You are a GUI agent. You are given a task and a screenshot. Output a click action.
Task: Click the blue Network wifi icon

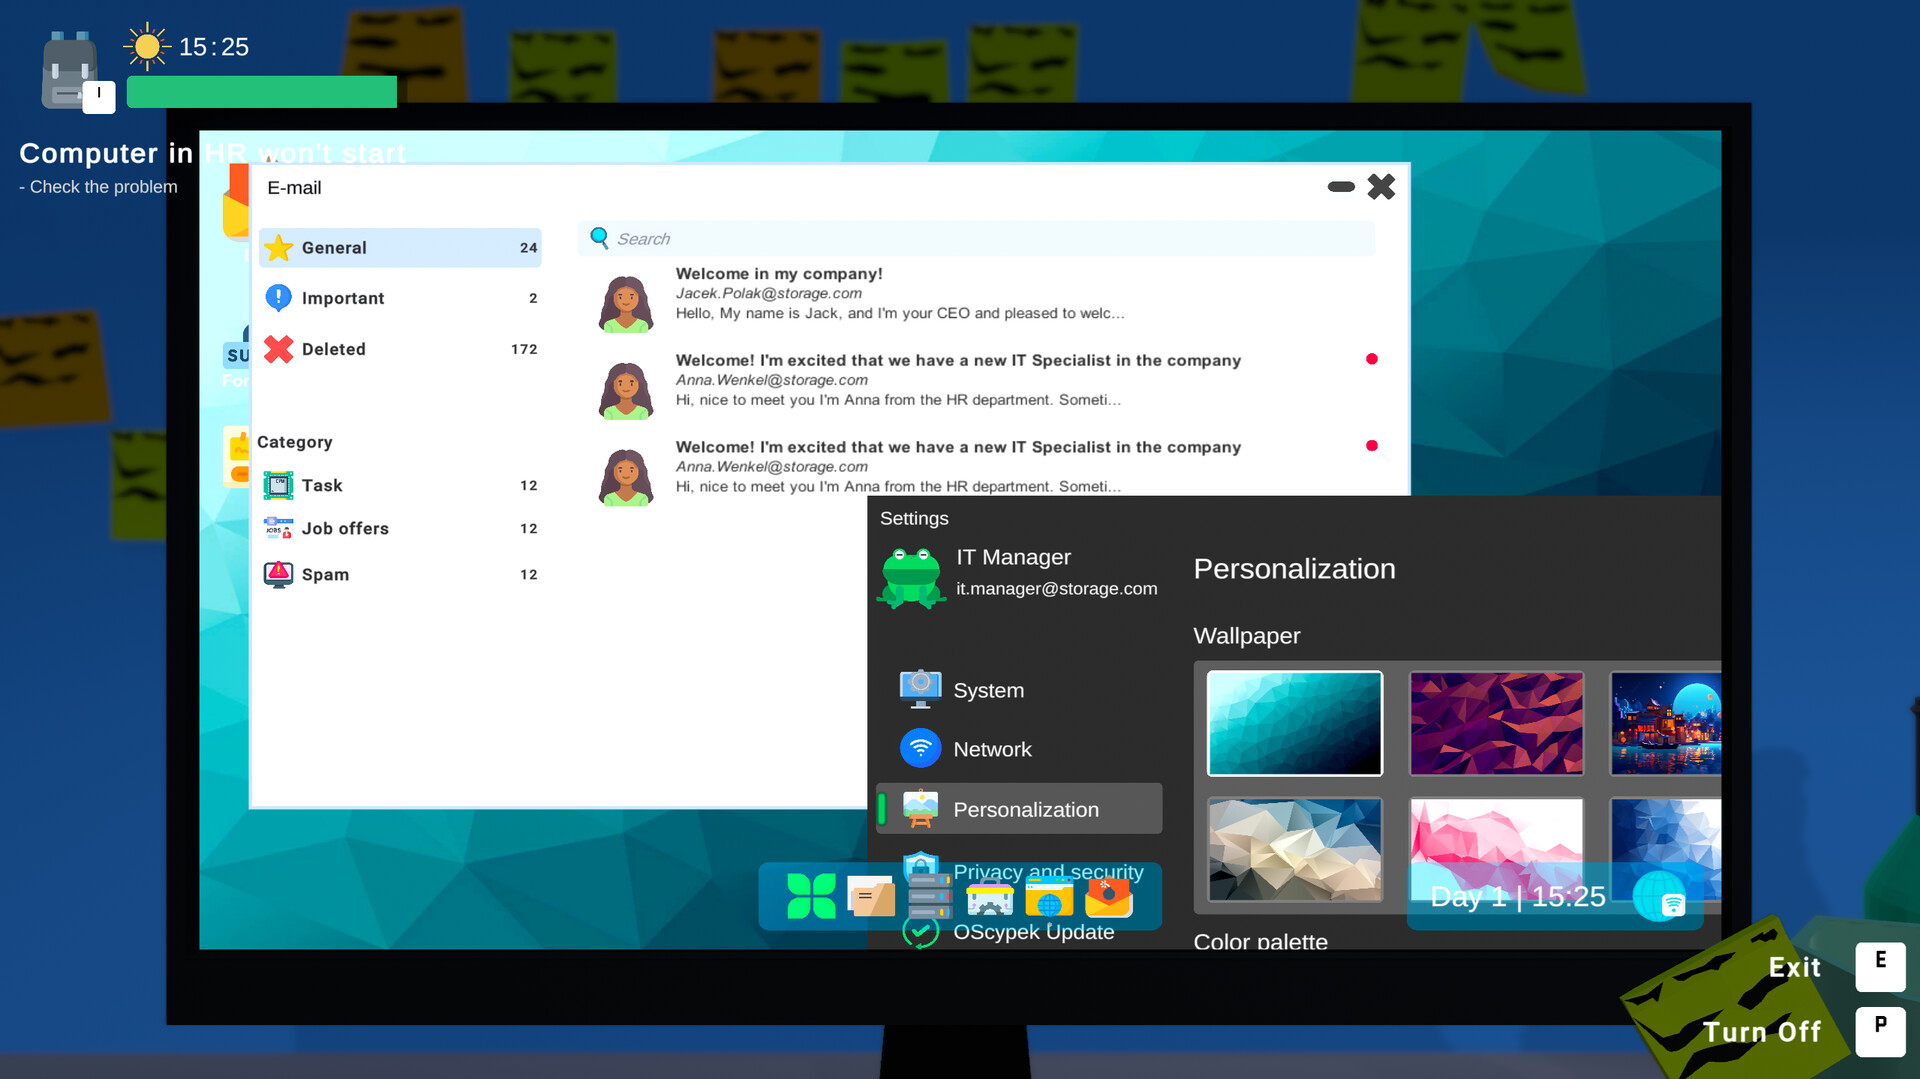(x=920, y=748)
